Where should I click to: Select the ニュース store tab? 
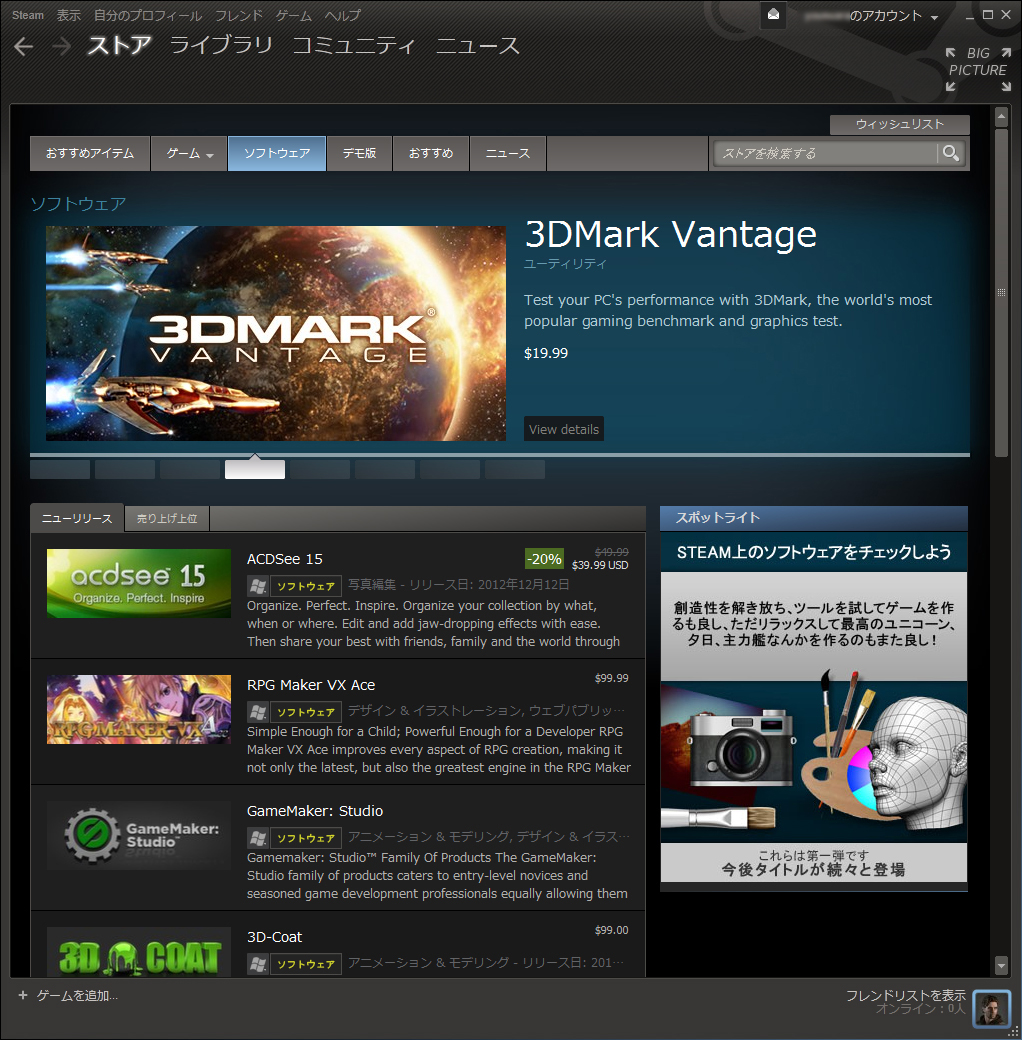[508, 154]
